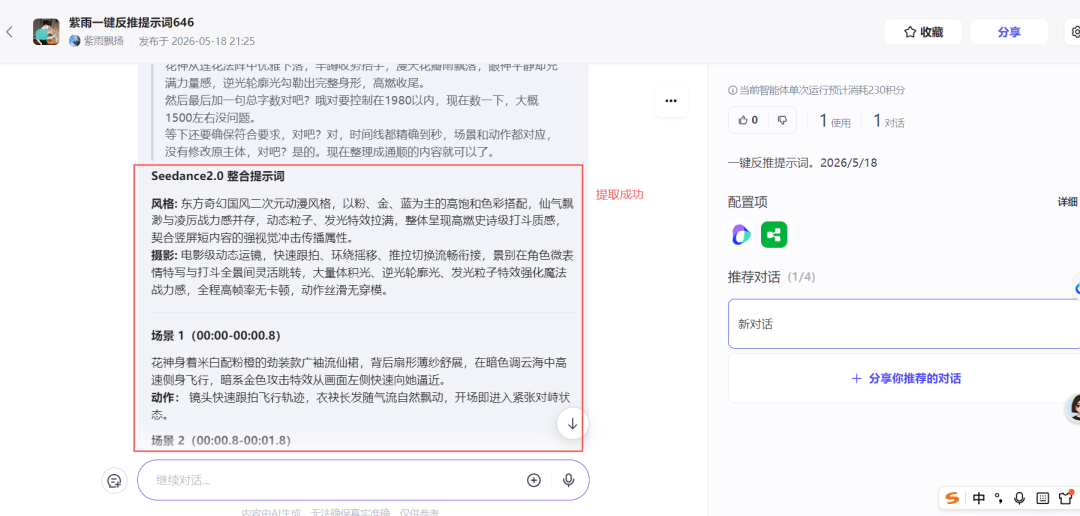
Task: Open the settings gear at top right
Action: (1075, 32)
